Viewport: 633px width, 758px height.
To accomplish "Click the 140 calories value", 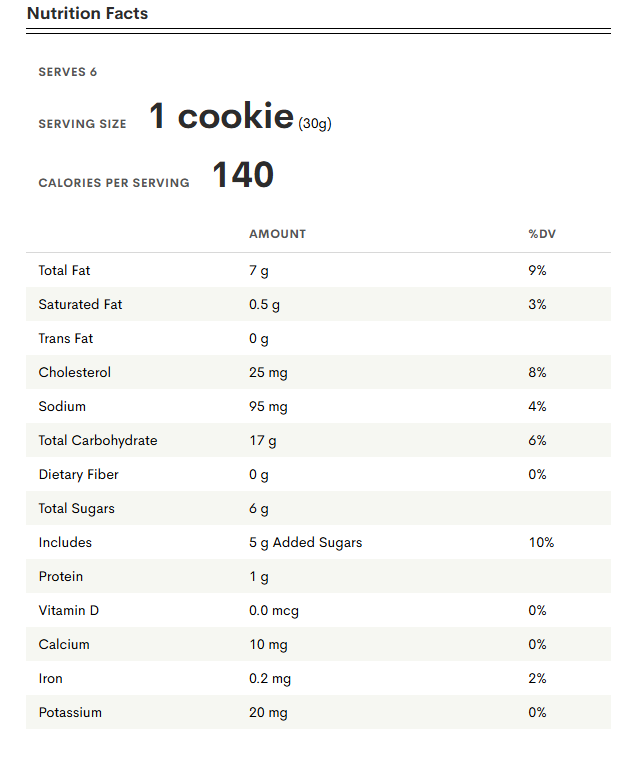I will coord(243,175).
